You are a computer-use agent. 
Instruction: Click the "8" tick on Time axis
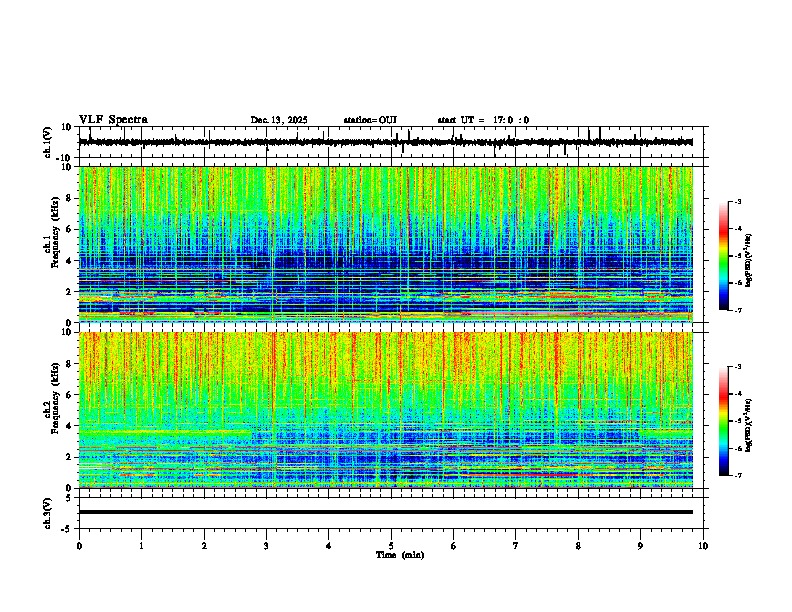pyautogui.click(x=578, y=546)
